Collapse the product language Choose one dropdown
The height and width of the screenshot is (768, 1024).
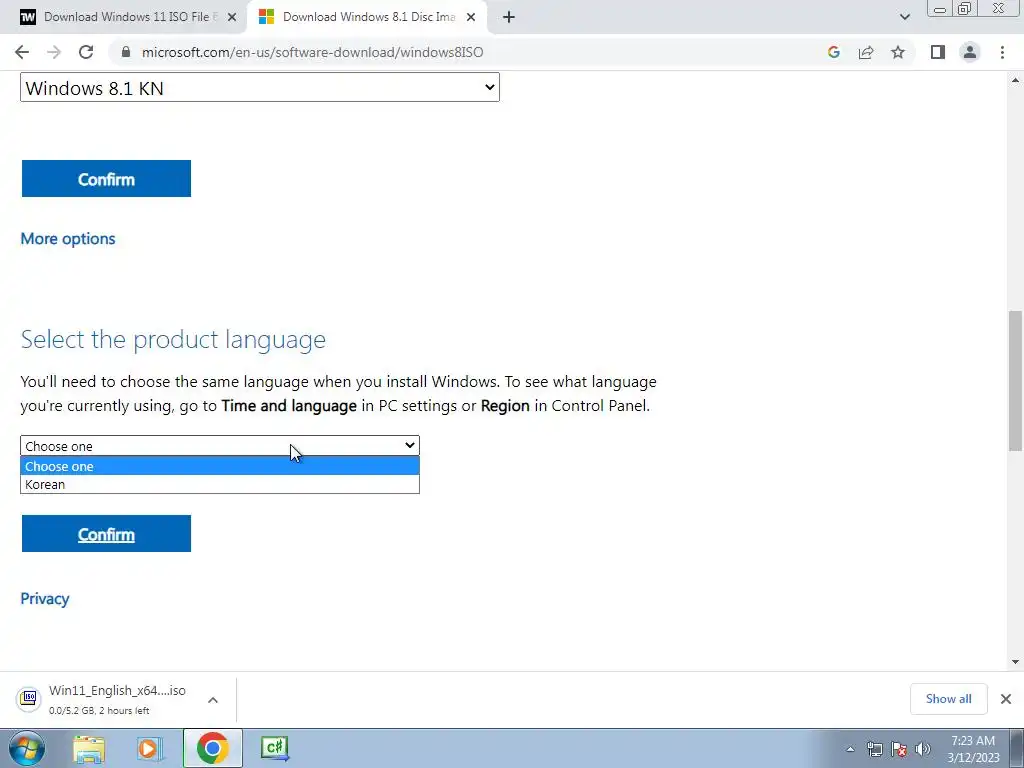point(219,445)
